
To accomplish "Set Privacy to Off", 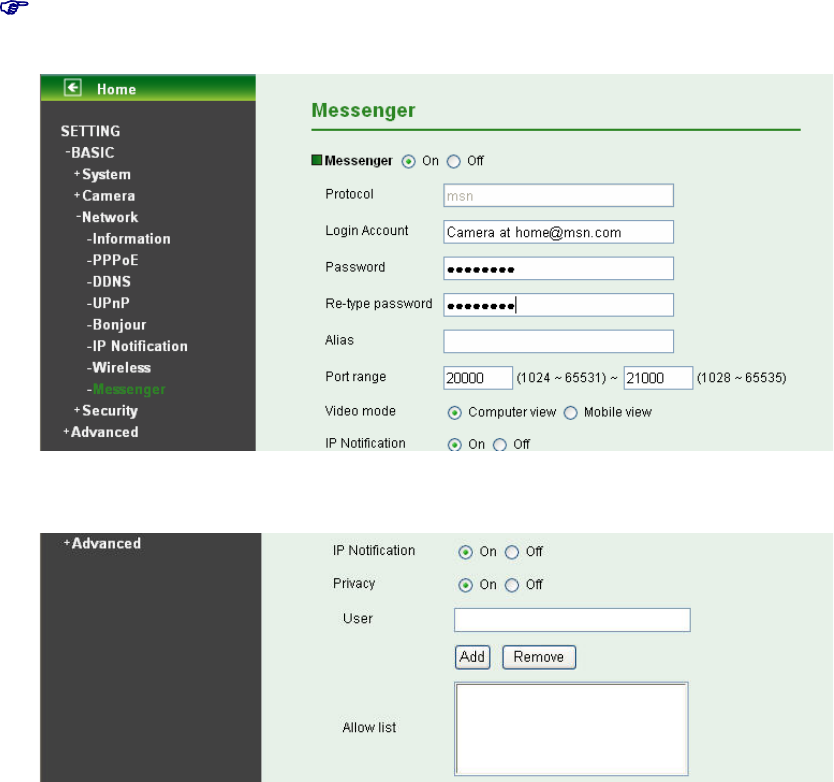I will click(512, 585).
